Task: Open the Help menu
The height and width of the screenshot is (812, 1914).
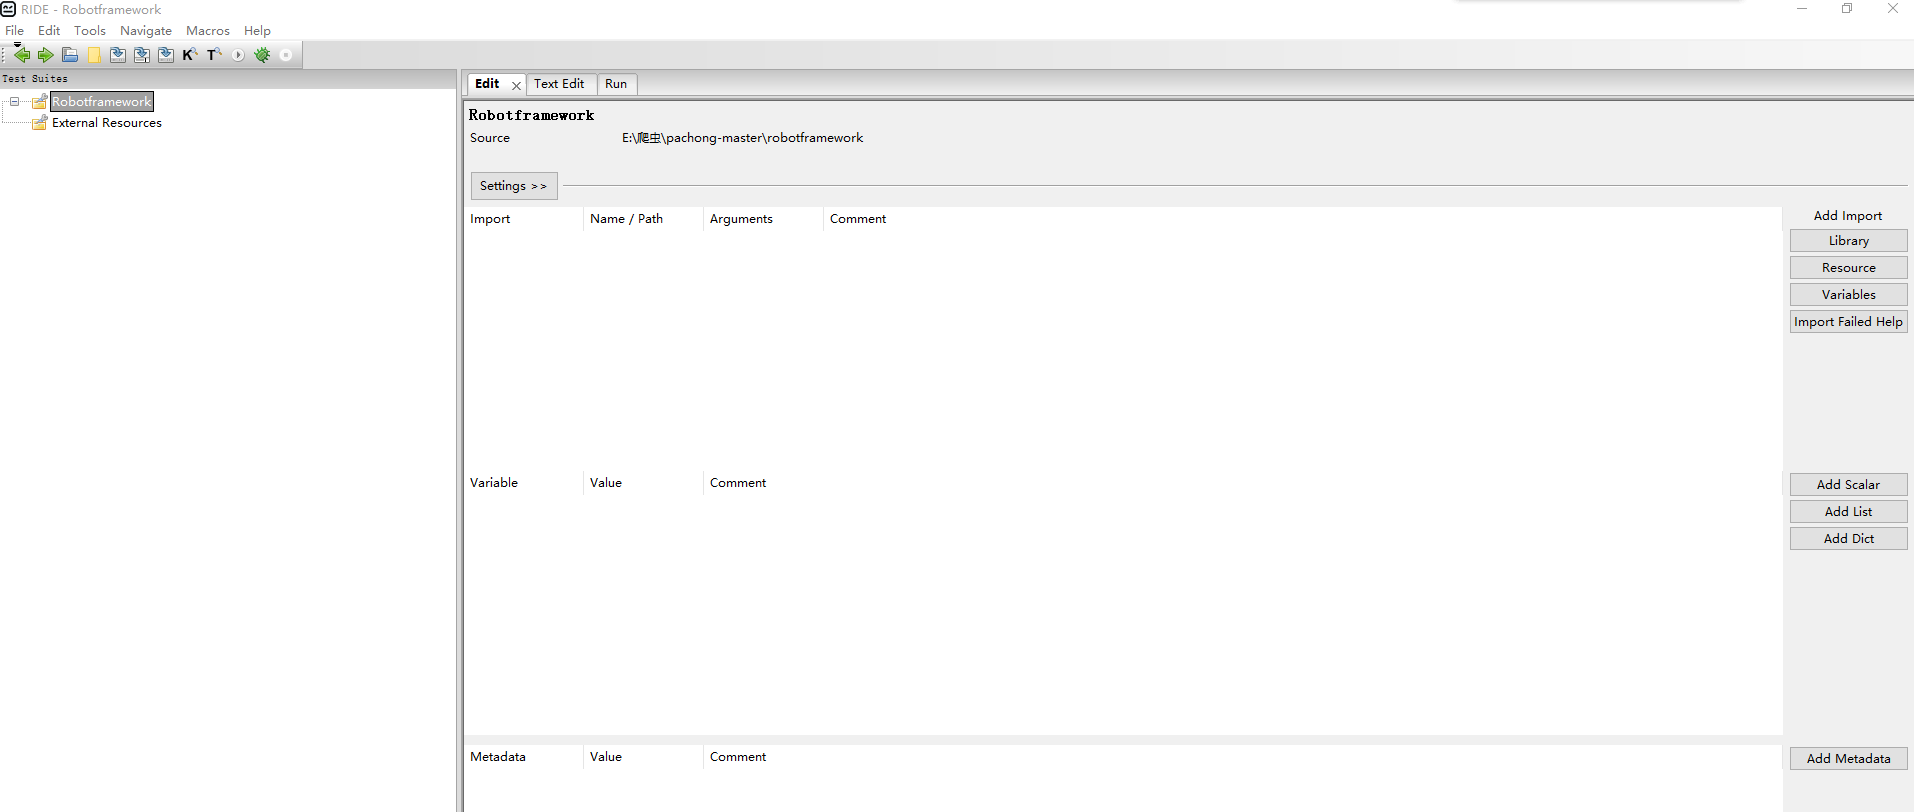Action: 257,31
